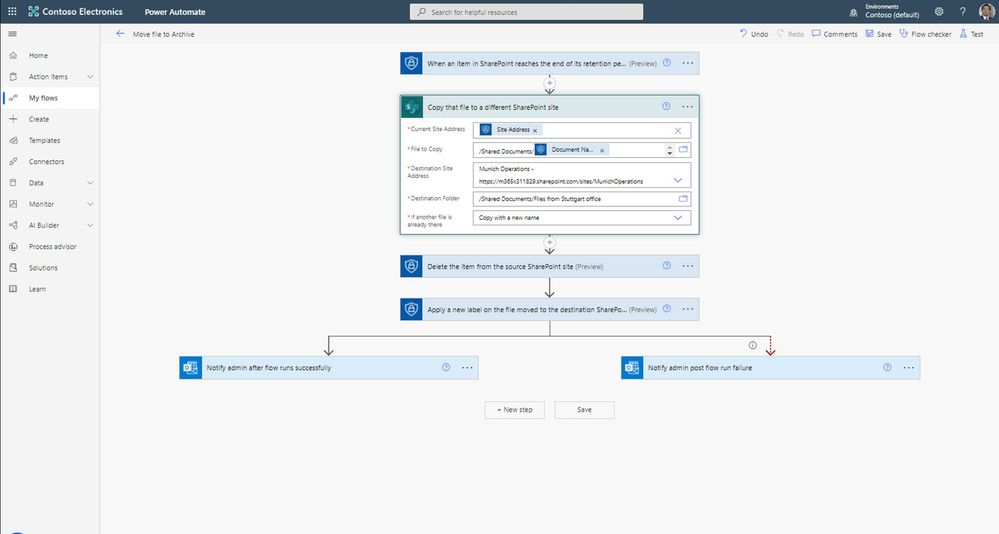This screenshot has width=999, height=534.
Task: Click Test in the top toolbar
Action: pos(972,34)
